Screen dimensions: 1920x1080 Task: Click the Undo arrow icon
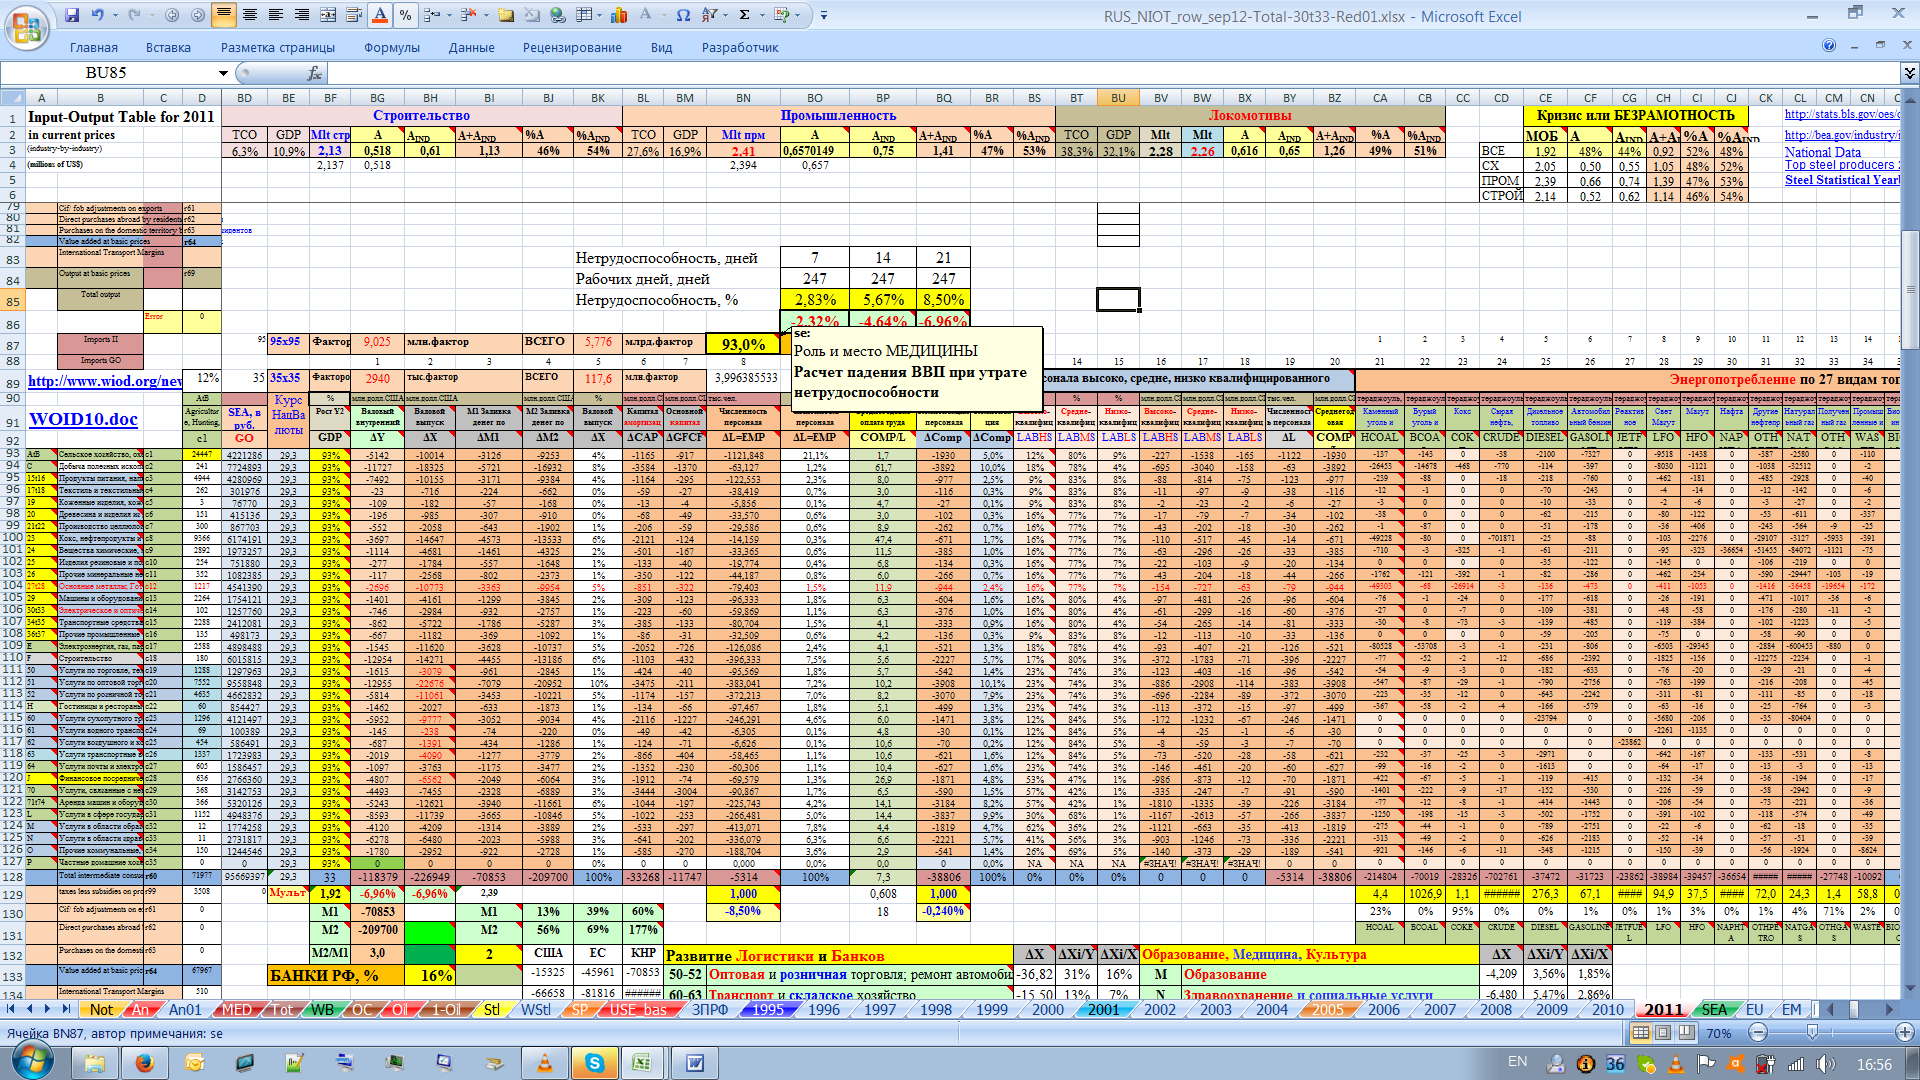[x=98, y=15]
